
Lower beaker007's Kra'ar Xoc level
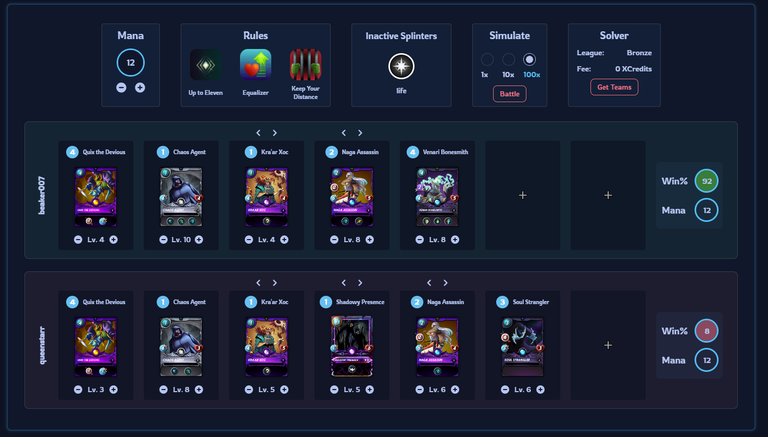tap(249, 240)
